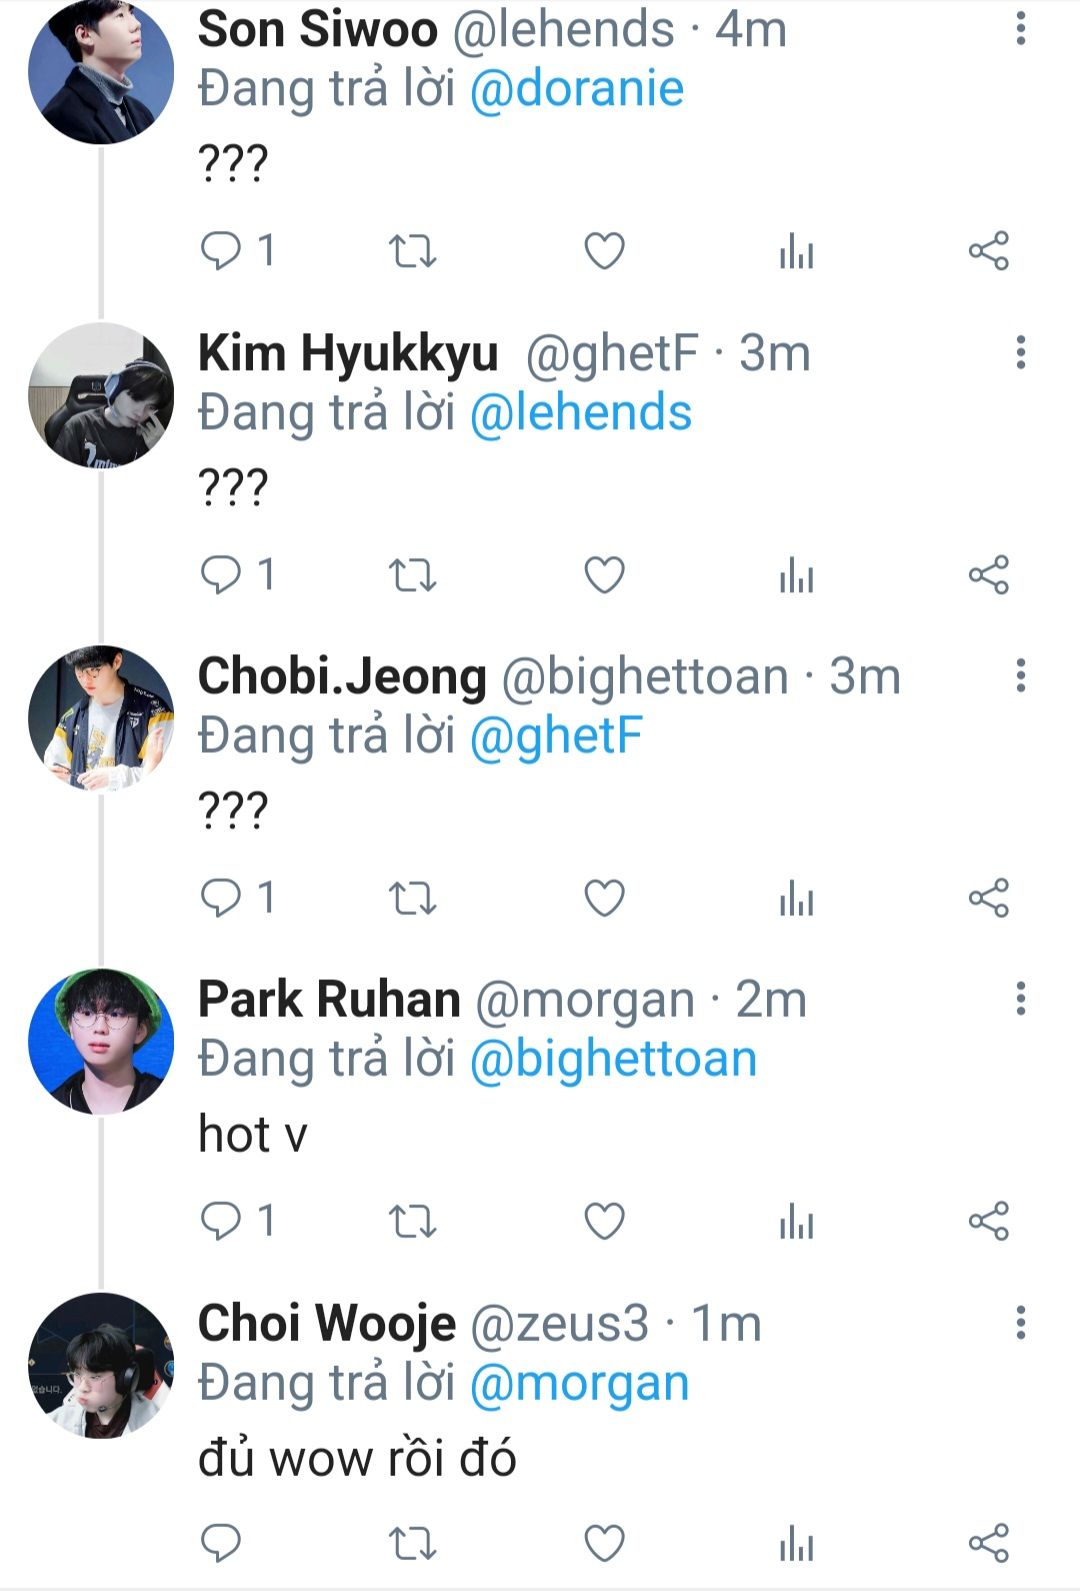Open Choi Wooje's avatar
This screenshot has width=1080, height=1591.
point(101,1365)
